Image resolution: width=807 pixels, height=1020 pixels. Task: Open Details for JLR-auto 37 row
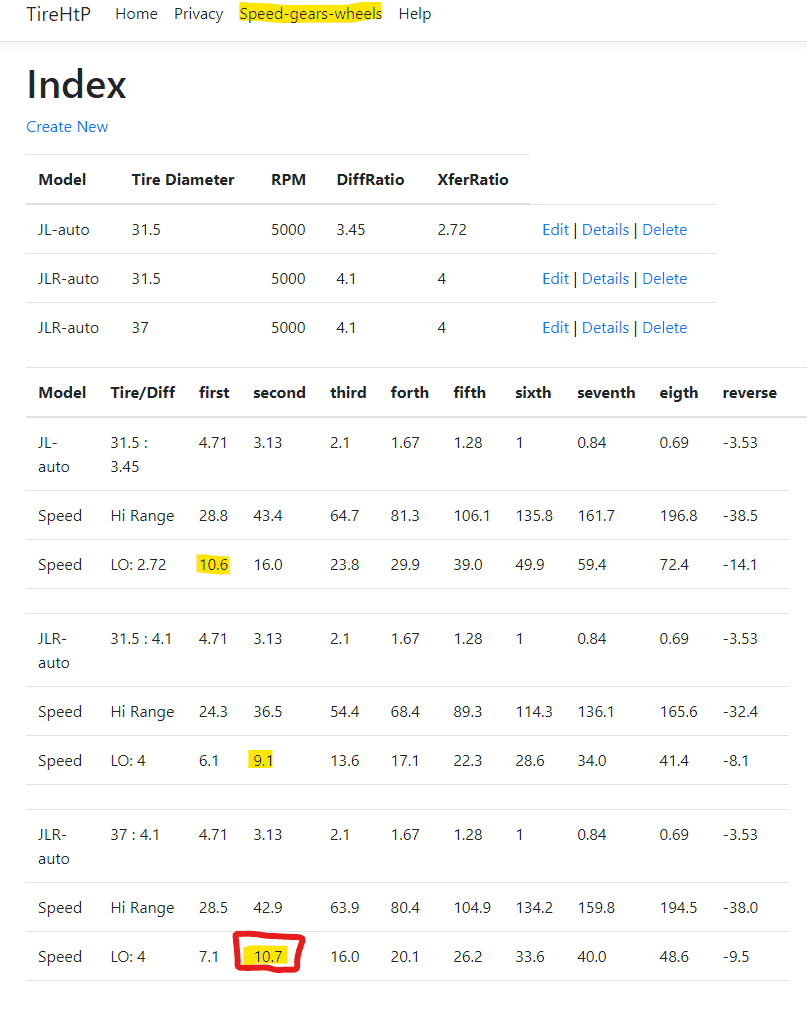605,327
